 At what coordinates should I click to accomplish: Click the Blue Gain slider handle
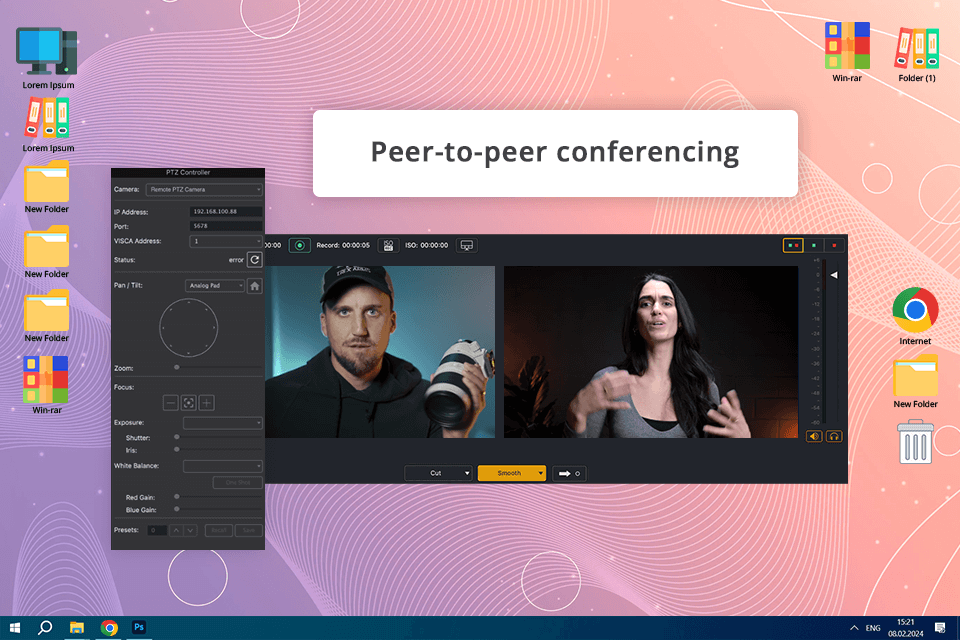tap(176, 509)
